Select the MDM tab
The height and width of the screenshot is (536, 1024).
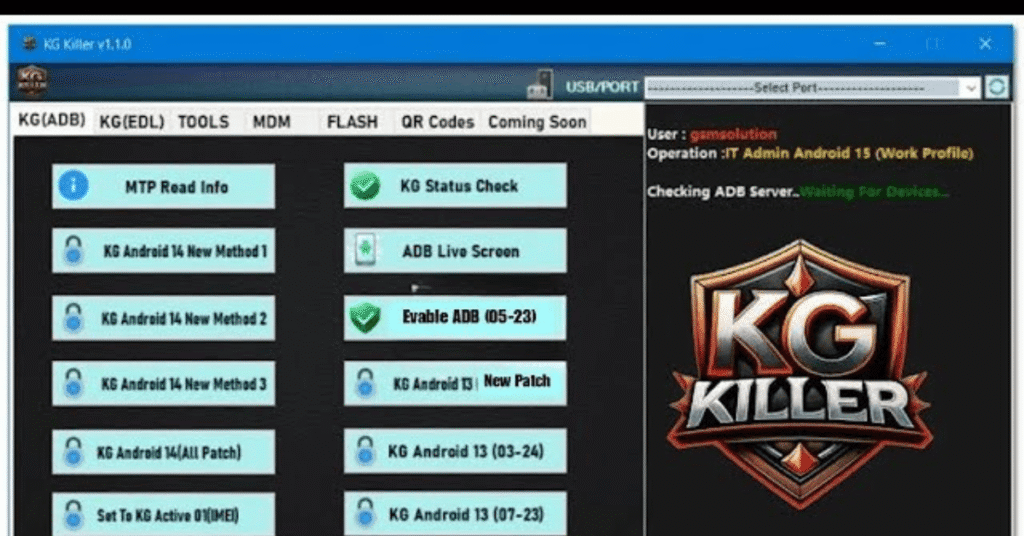[272, 122]
